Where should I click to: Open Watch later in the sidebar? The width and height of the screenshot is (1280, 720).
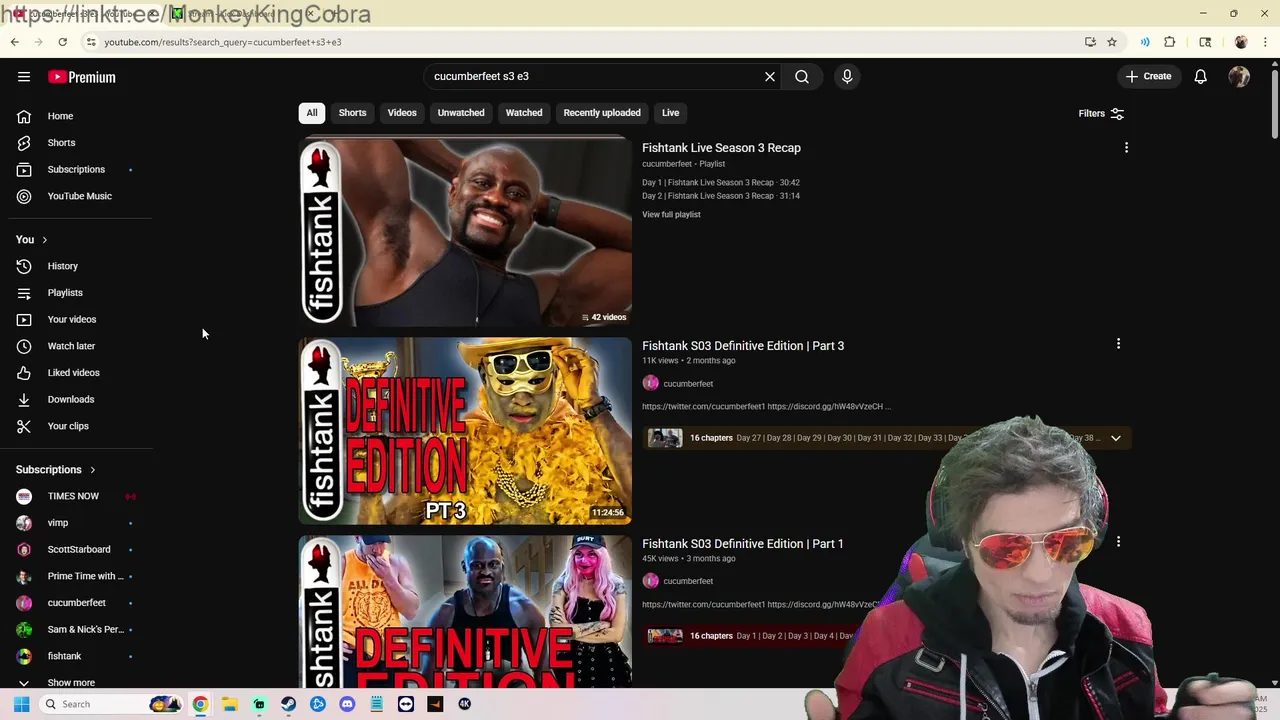tap(80, 346)
